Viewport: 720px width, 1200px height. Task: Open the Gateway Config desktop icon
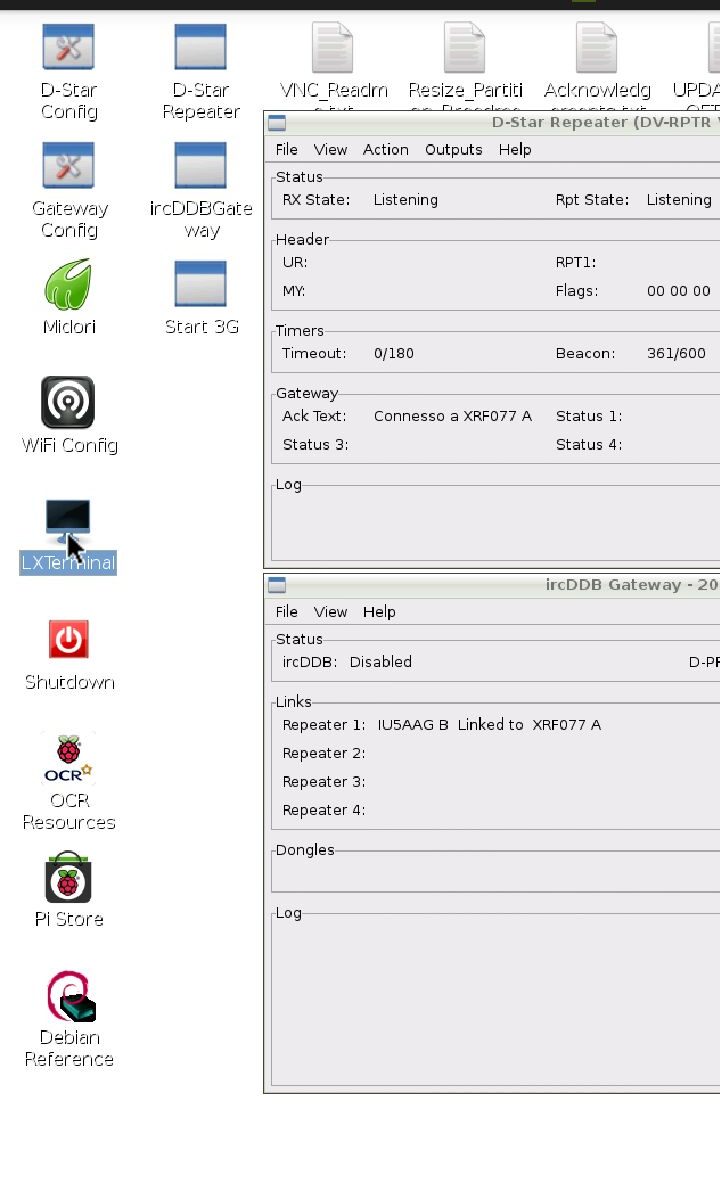68,165
